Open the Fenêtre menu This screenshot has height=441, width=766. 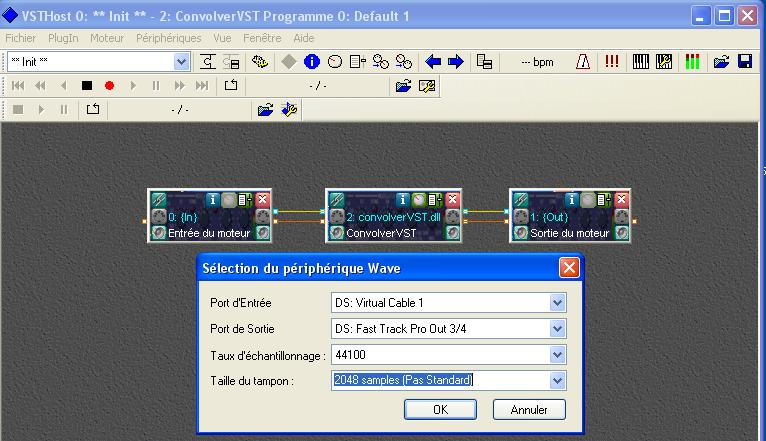[262, 38]
